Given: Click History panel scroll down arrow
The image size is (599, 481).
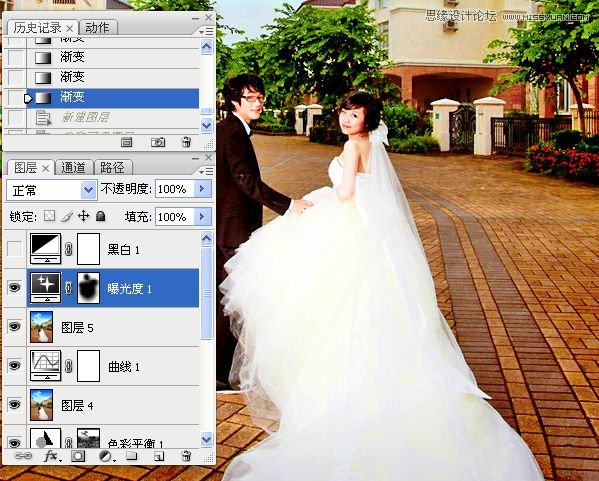Looking at the screenshot, I should pos(207,125).
